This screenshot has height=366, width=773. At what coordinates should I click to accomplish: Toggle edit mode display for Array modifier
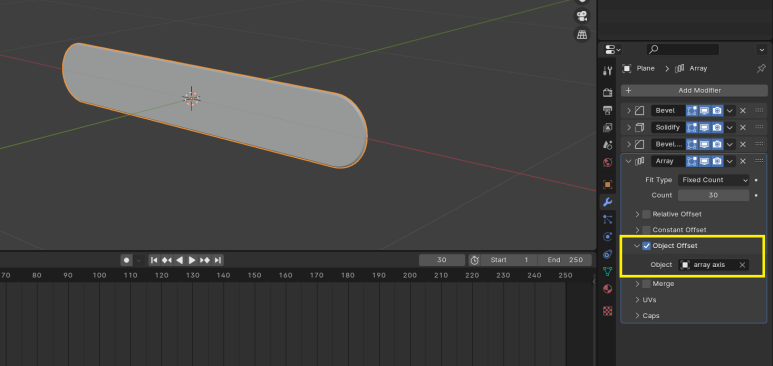(692, 161)
